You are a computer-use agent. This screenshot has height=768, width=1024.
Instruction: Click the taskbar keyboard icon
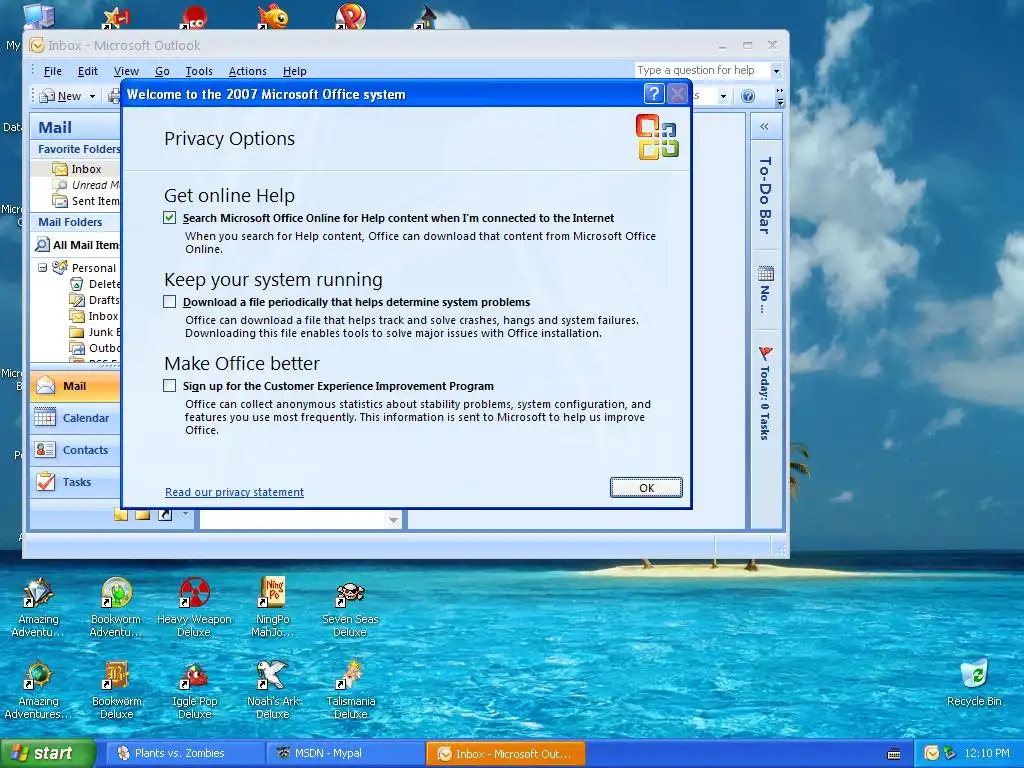coord(894,754)
